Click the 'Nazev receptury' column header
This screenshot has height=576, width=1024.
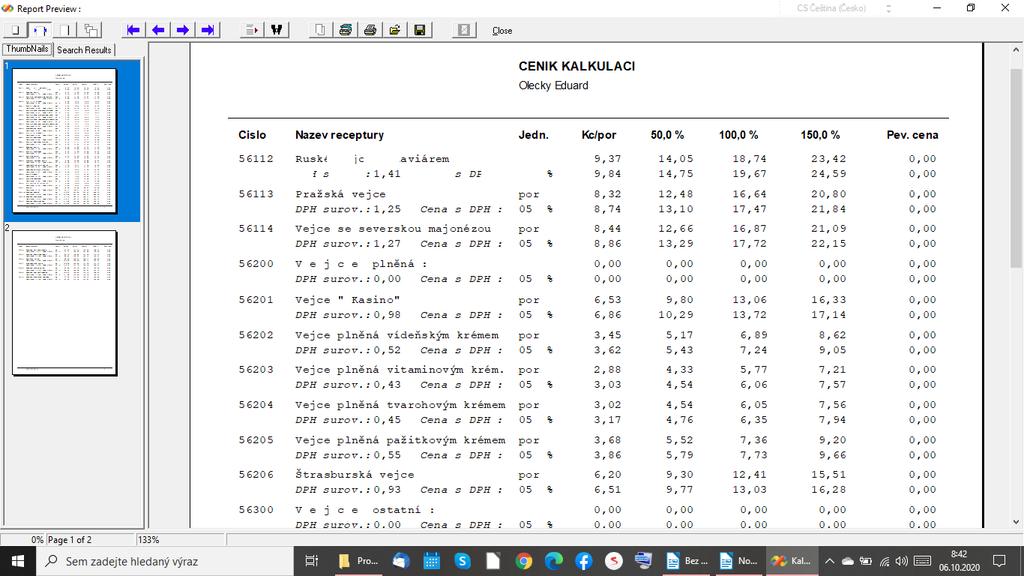click(x=340, y=135)
